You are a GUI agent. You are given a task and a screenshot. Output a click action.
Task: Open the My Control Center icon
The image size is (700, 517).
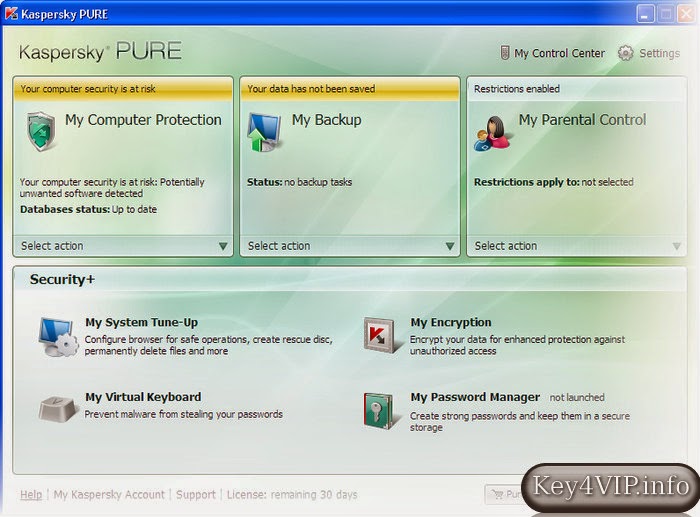pyautogui.click(x=504, y=53)
